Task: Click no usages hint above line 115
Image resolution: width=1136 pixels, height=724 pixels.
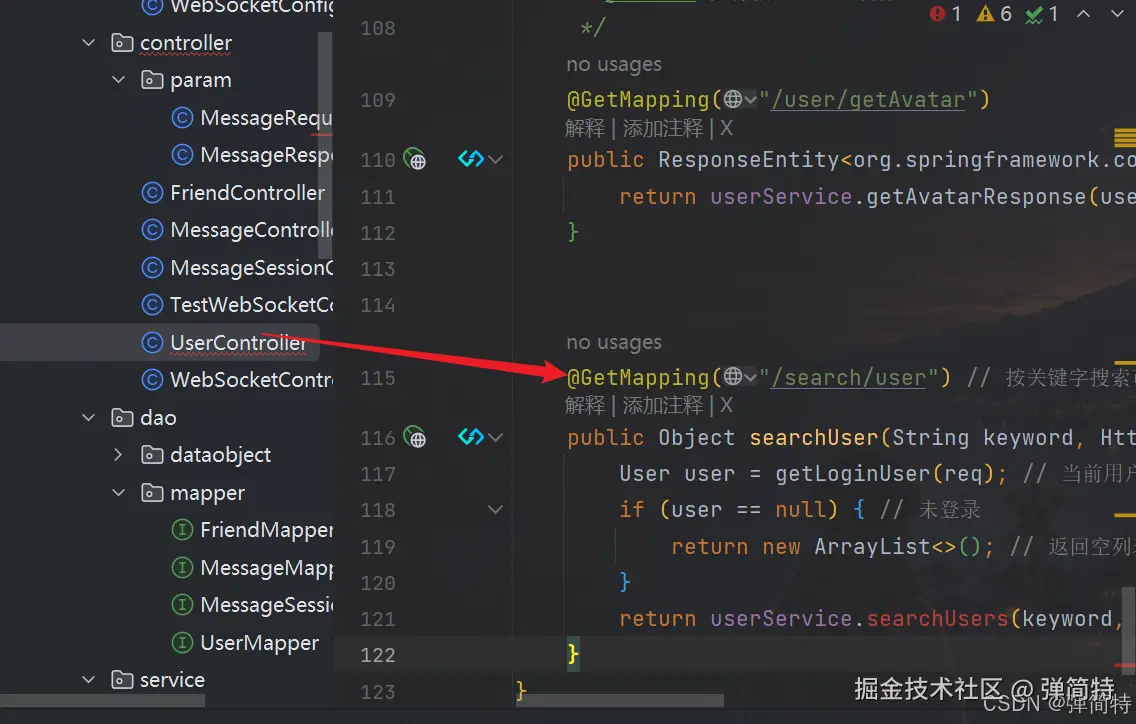Action: pyautogui.click(x=614, y=342)
